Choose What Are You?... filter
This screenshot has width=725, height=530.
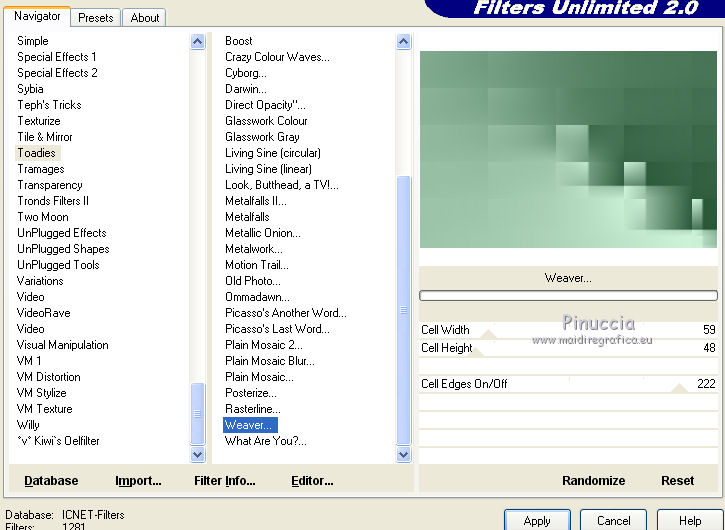[x=265, y=441]
